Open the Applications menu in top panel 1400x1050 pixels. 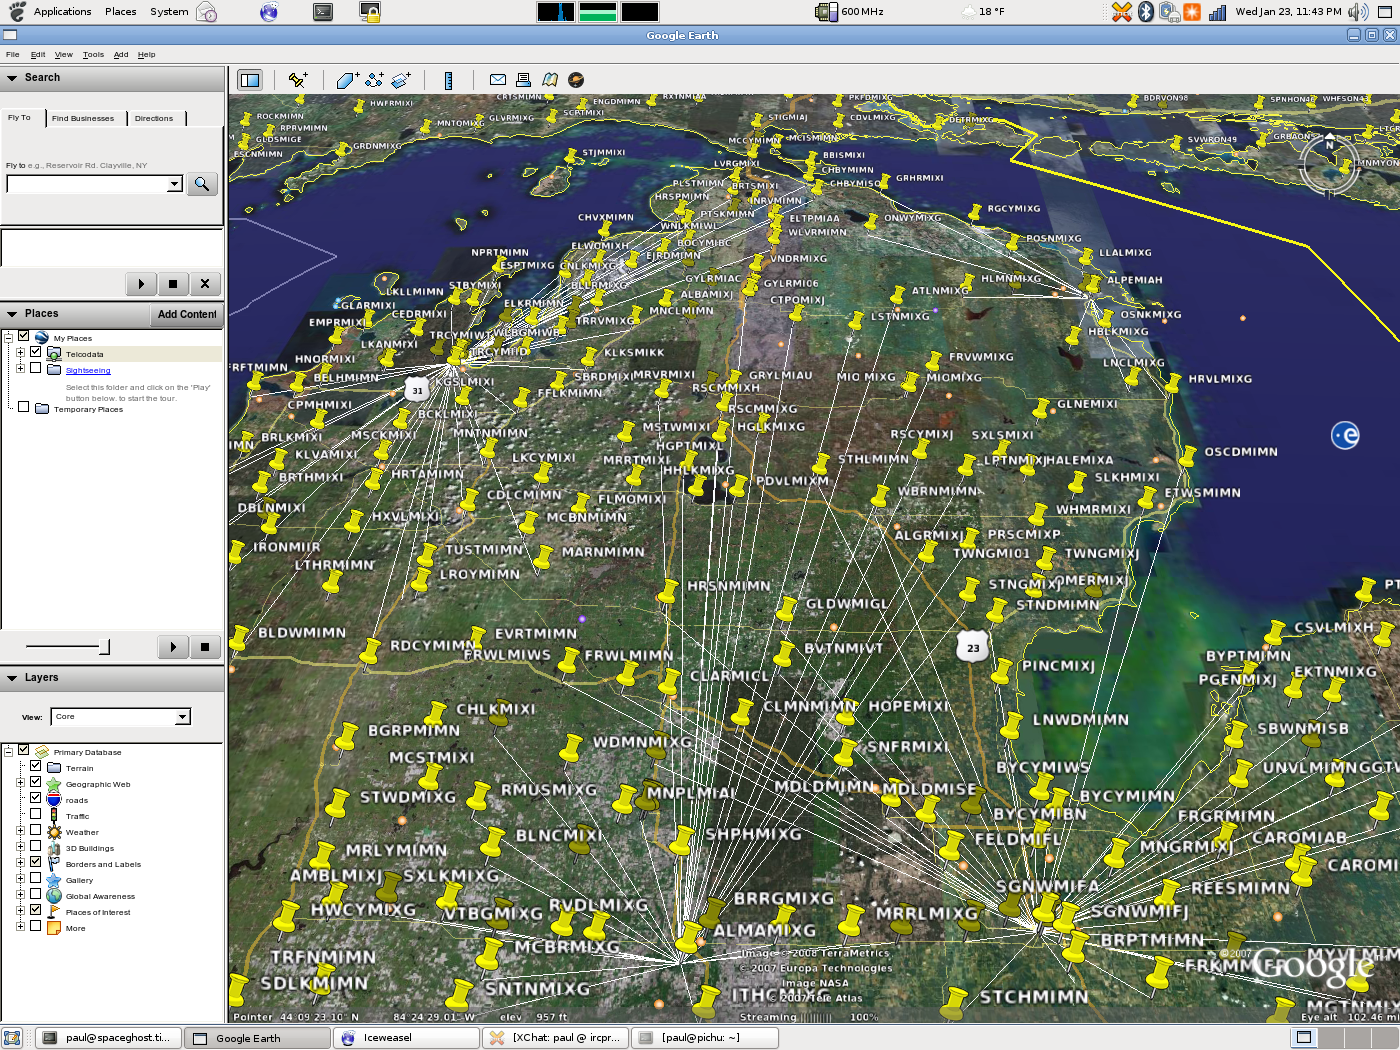(62, 12)
